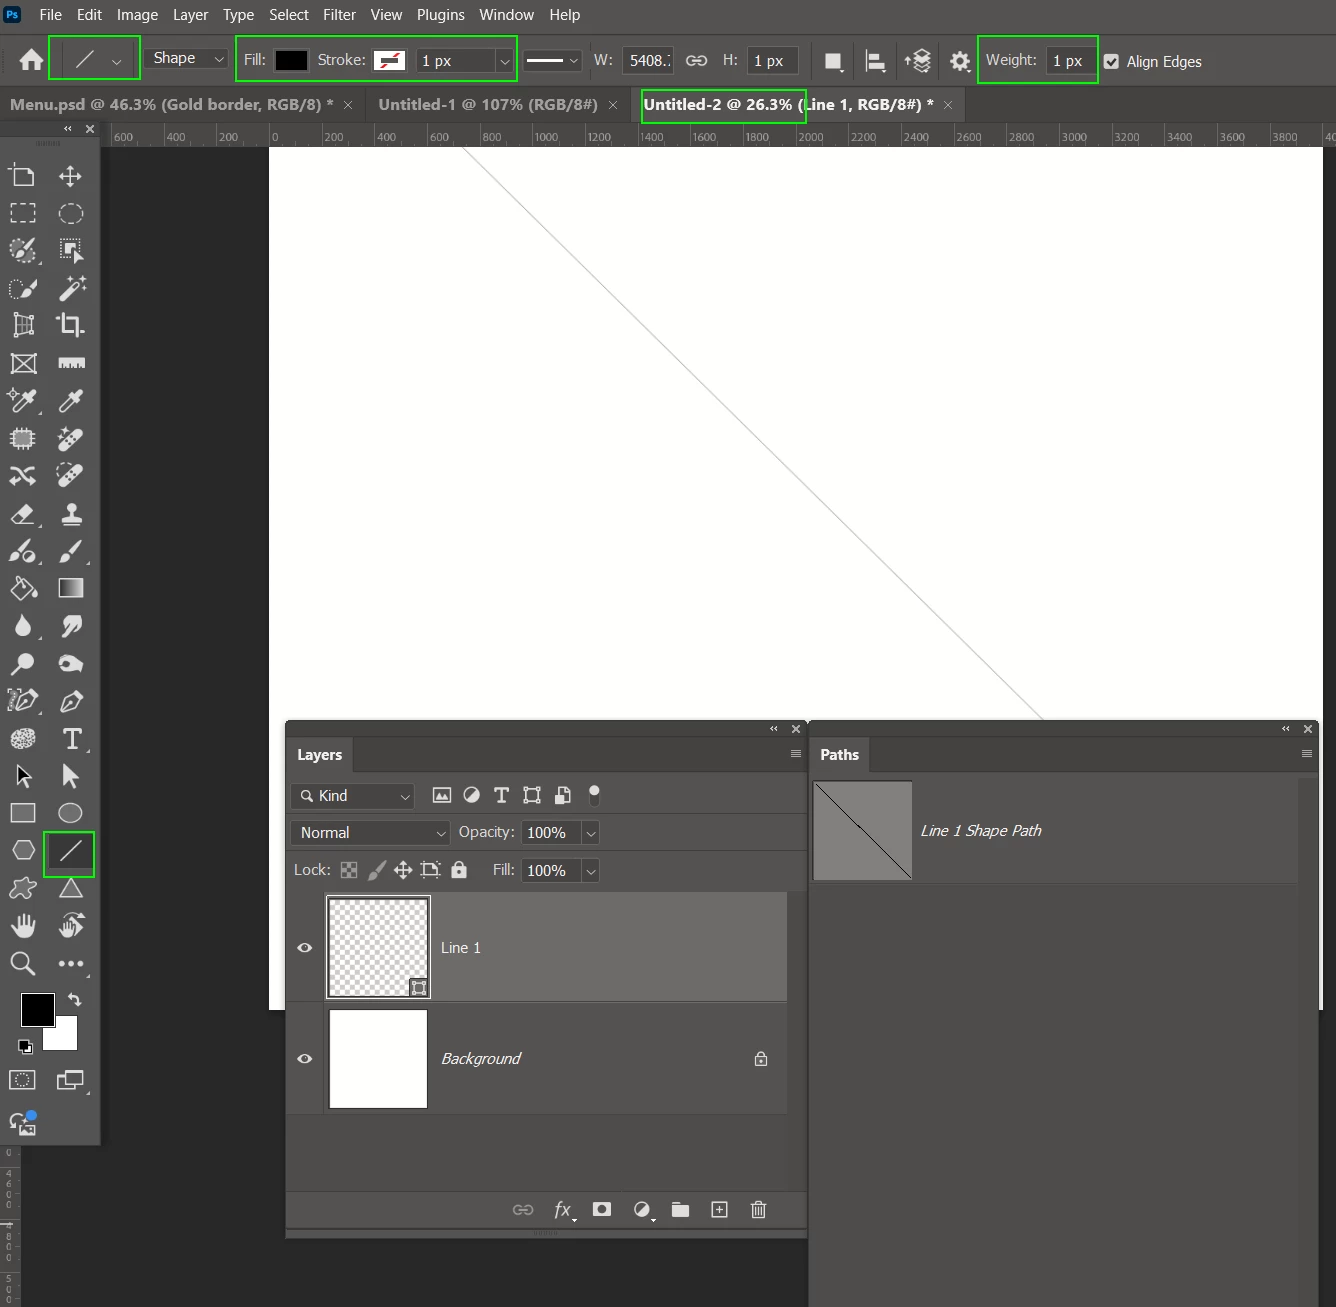
Task: Open layer style fx menu
Action: [x=564, y=1211]
